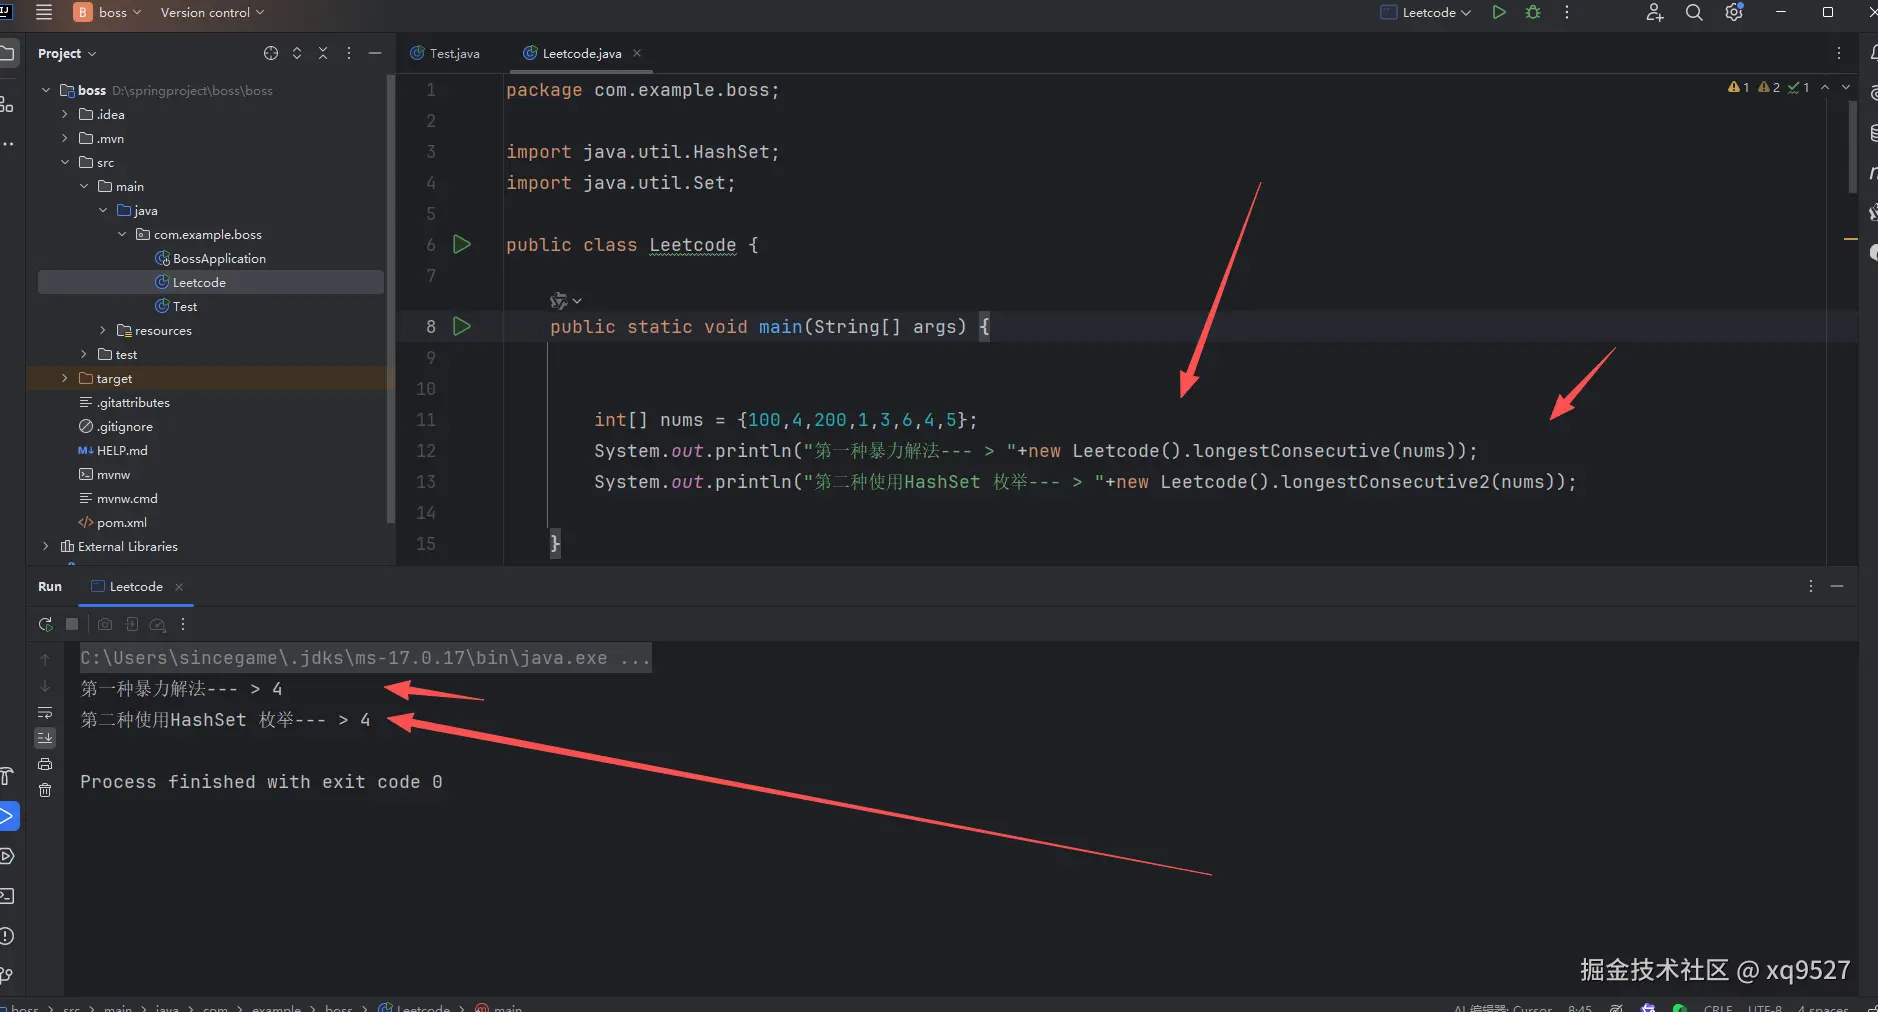This screenshot has width=1878, height=1012.
Task: Close Leetcode Run tab
Action: click(179, 587)
